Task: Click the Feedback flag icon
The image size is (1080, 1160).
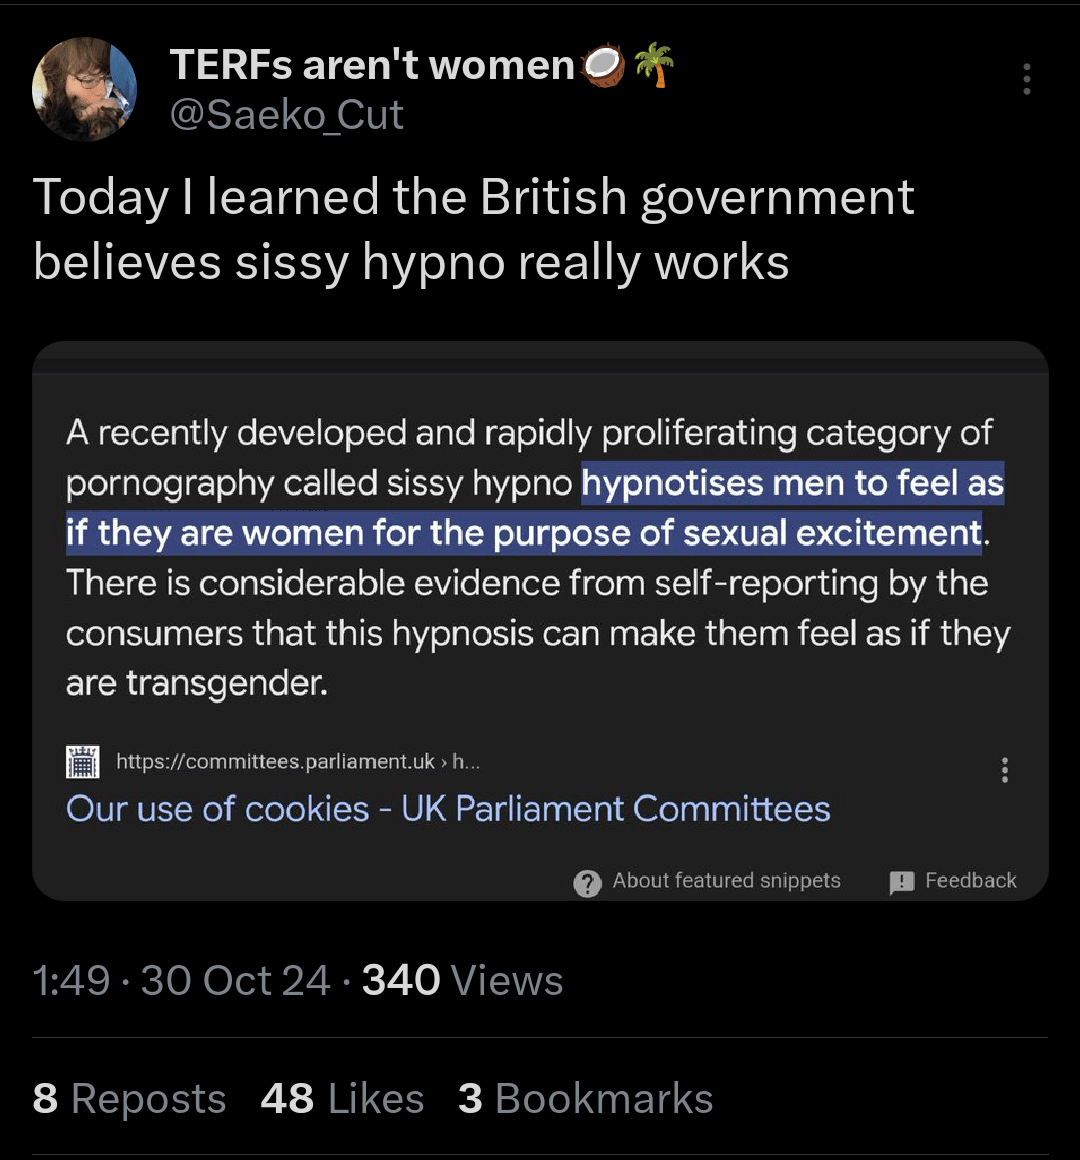Action: (x=902, y=882)
